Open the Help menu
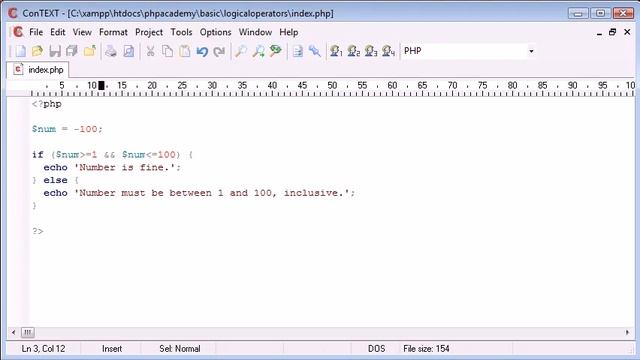This screenshot has height=360, width=640. coord(289,32)
